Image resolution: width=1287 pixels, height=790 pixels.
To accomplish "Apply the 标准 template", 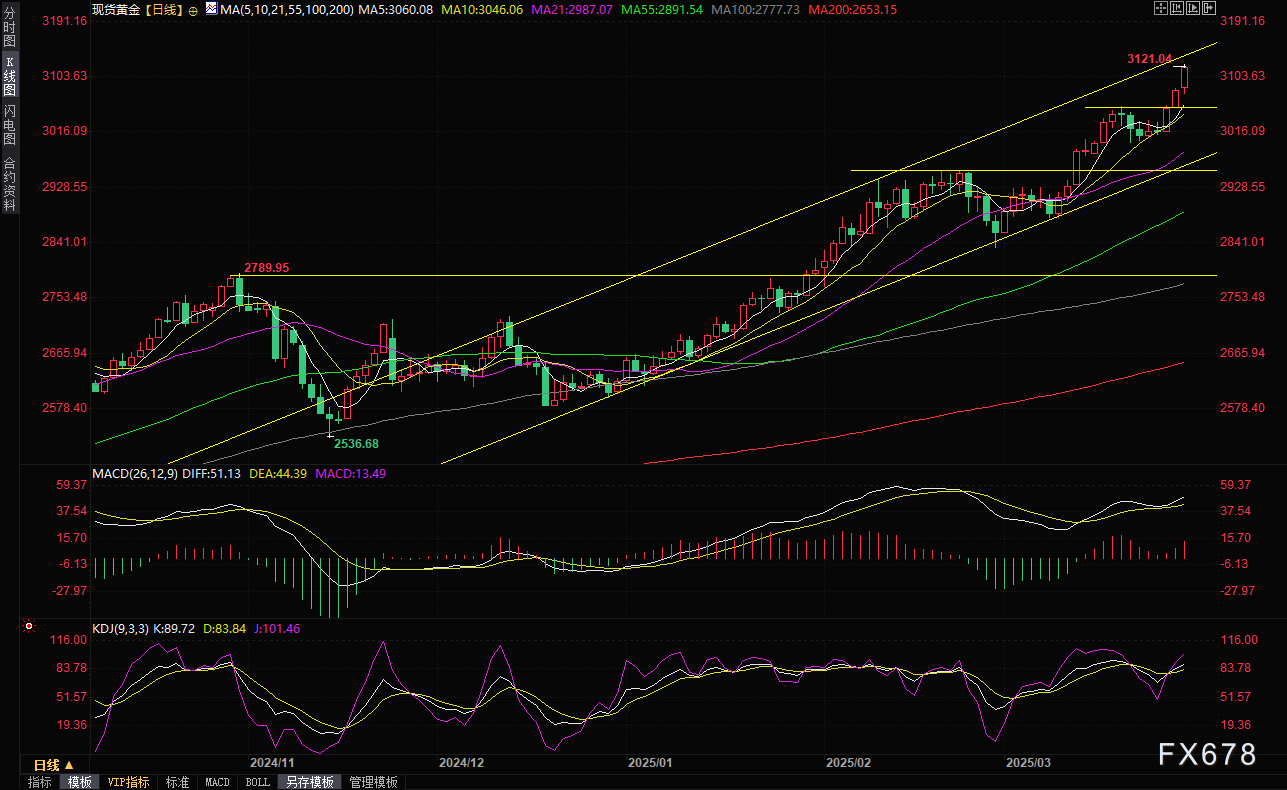I will point(177,782).
